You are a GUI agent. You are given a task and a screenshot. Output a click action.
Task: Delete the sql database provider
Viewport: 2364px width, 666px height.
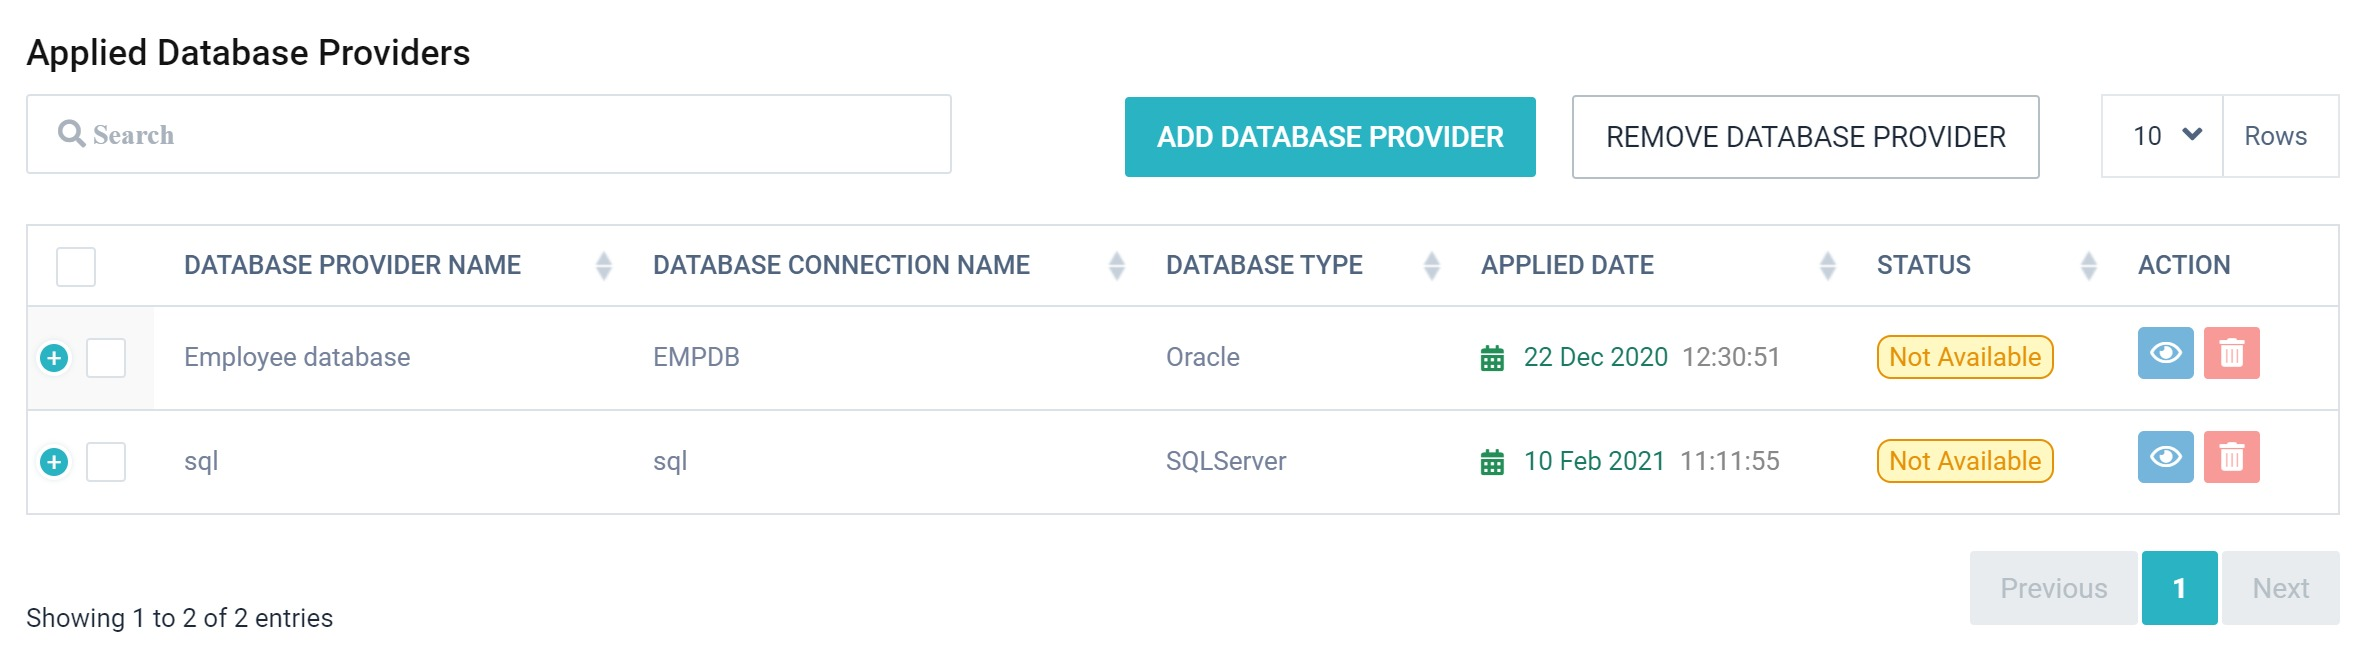click(2231, 457)
